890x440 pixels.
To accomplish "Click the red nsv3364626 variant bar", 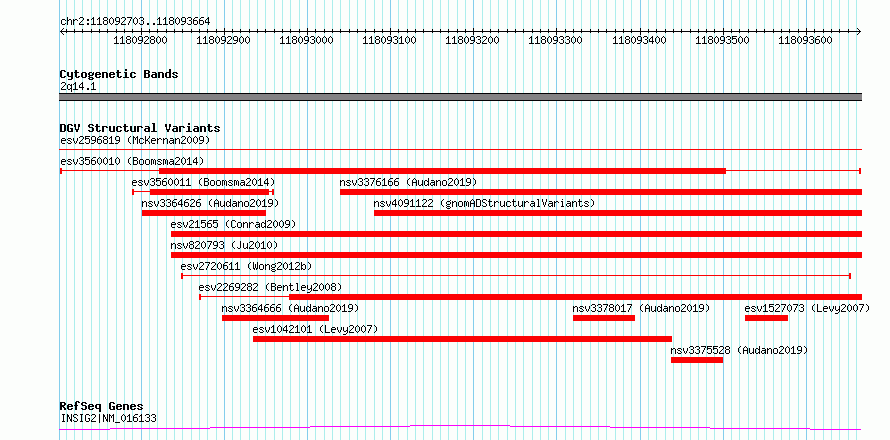I will point(204,213).
